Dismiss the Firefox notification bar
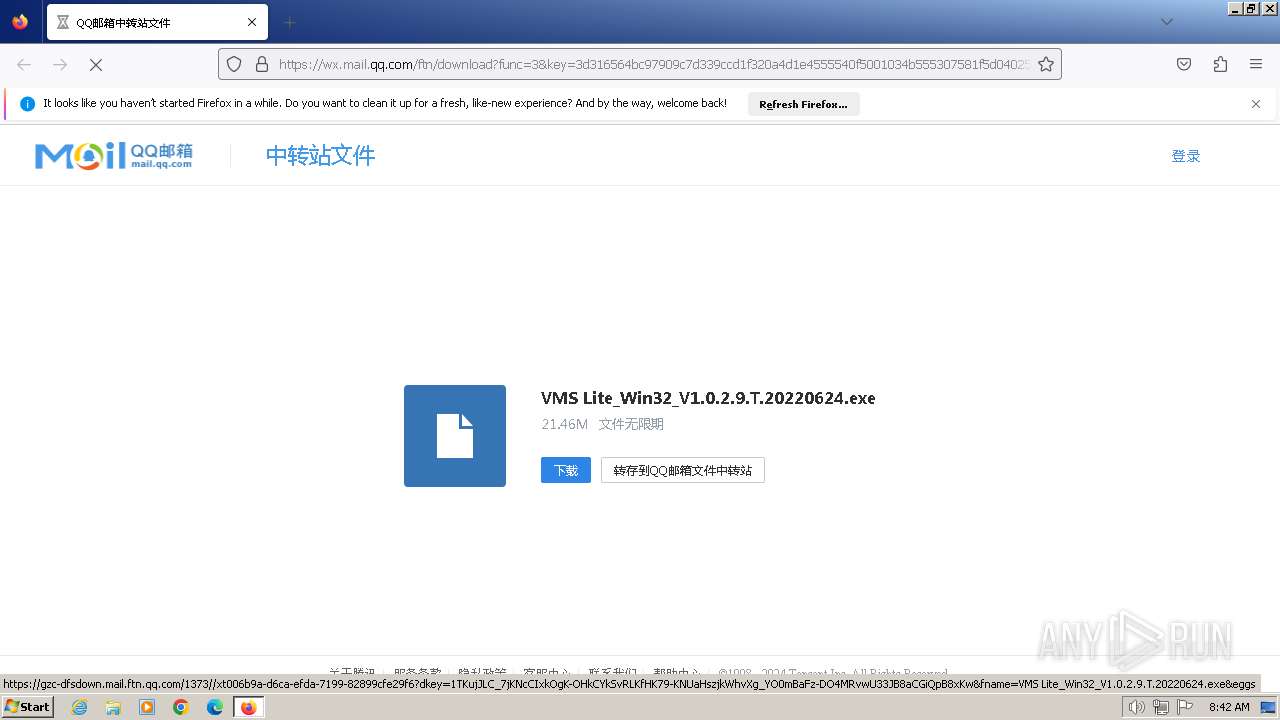 [x=1256, y=104]
